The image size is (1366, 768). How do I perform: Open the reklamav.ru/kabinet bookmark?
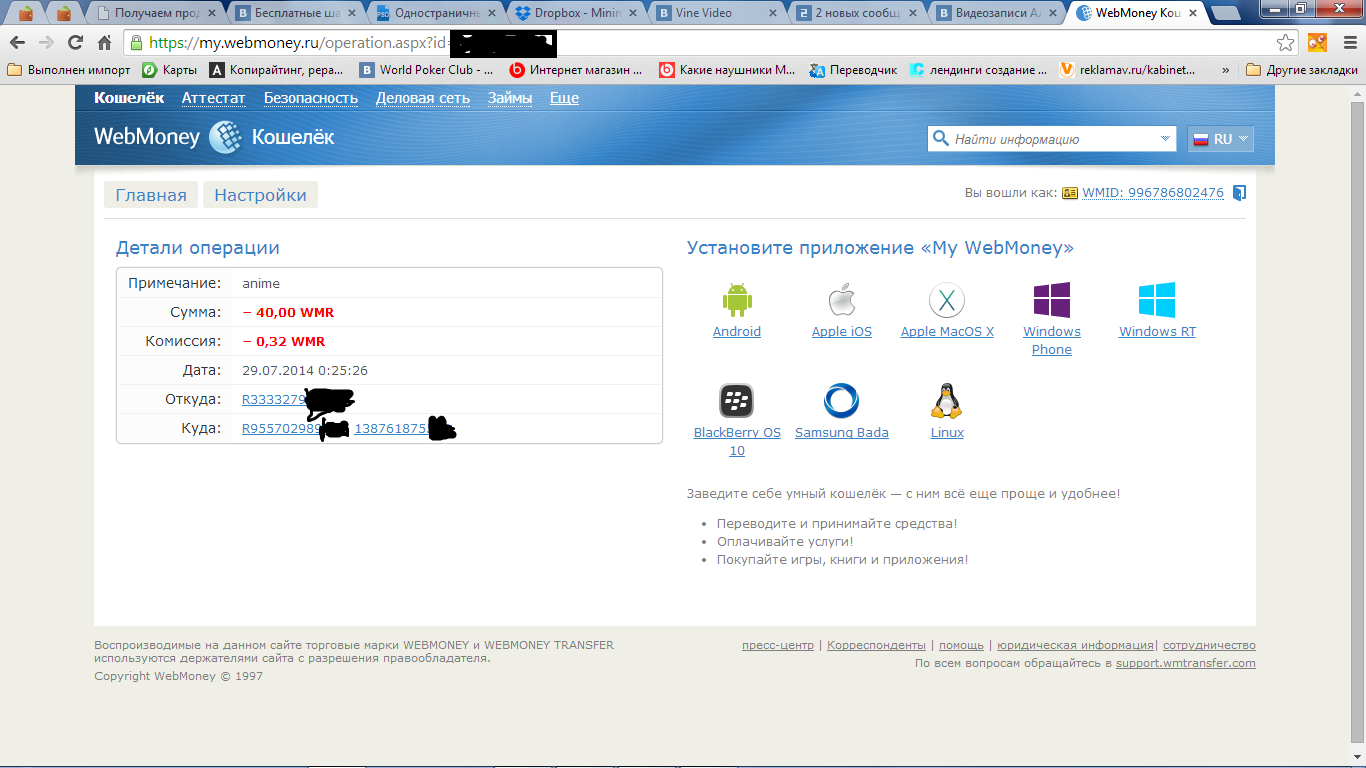[x=1126, y=70]
